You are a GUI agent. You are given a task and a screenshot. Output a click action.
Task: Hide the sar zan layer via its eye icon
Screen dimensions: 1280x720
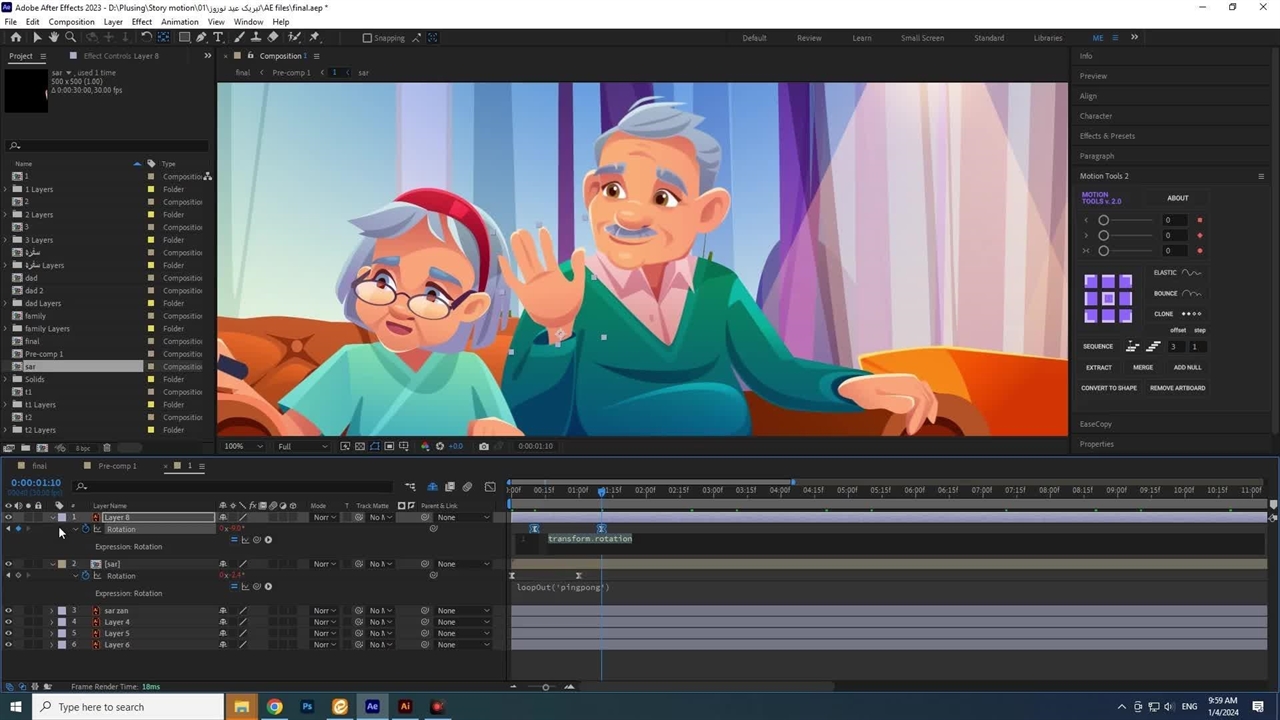[9, 611]
